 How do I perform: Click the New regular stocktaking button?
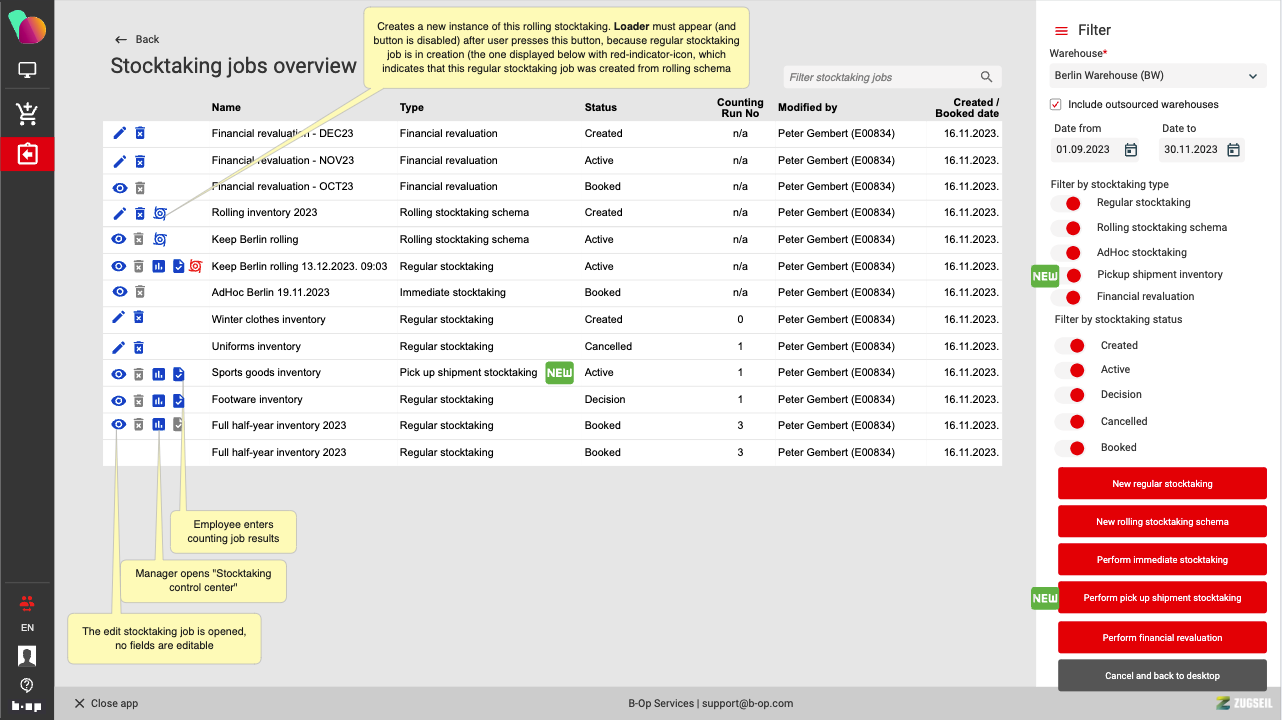pos(1162,484)
